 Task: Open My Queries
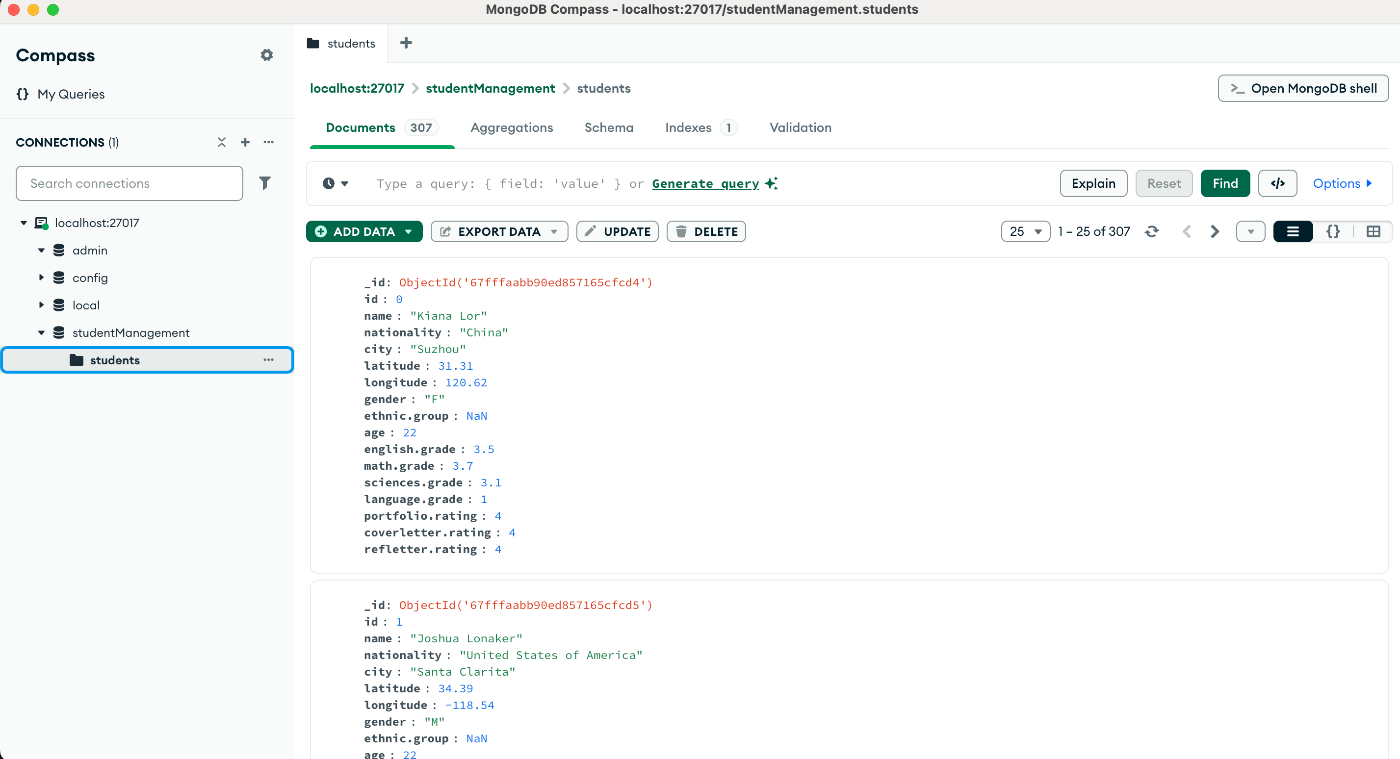[60, 94]
